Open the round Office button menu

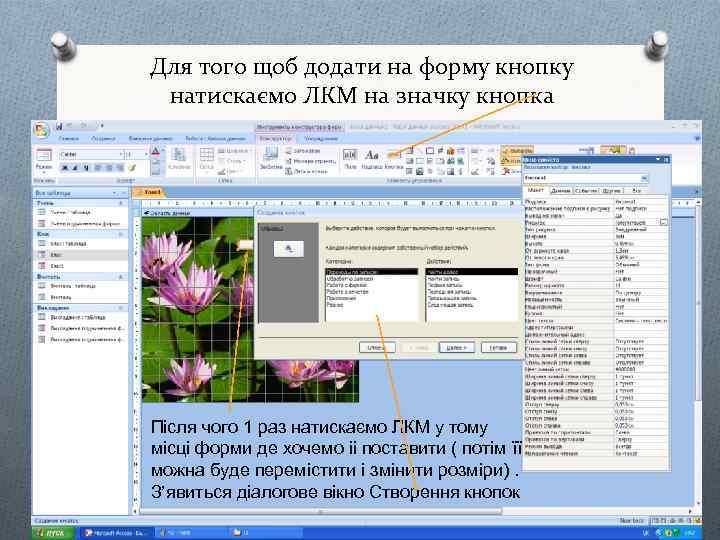(42, 130)
